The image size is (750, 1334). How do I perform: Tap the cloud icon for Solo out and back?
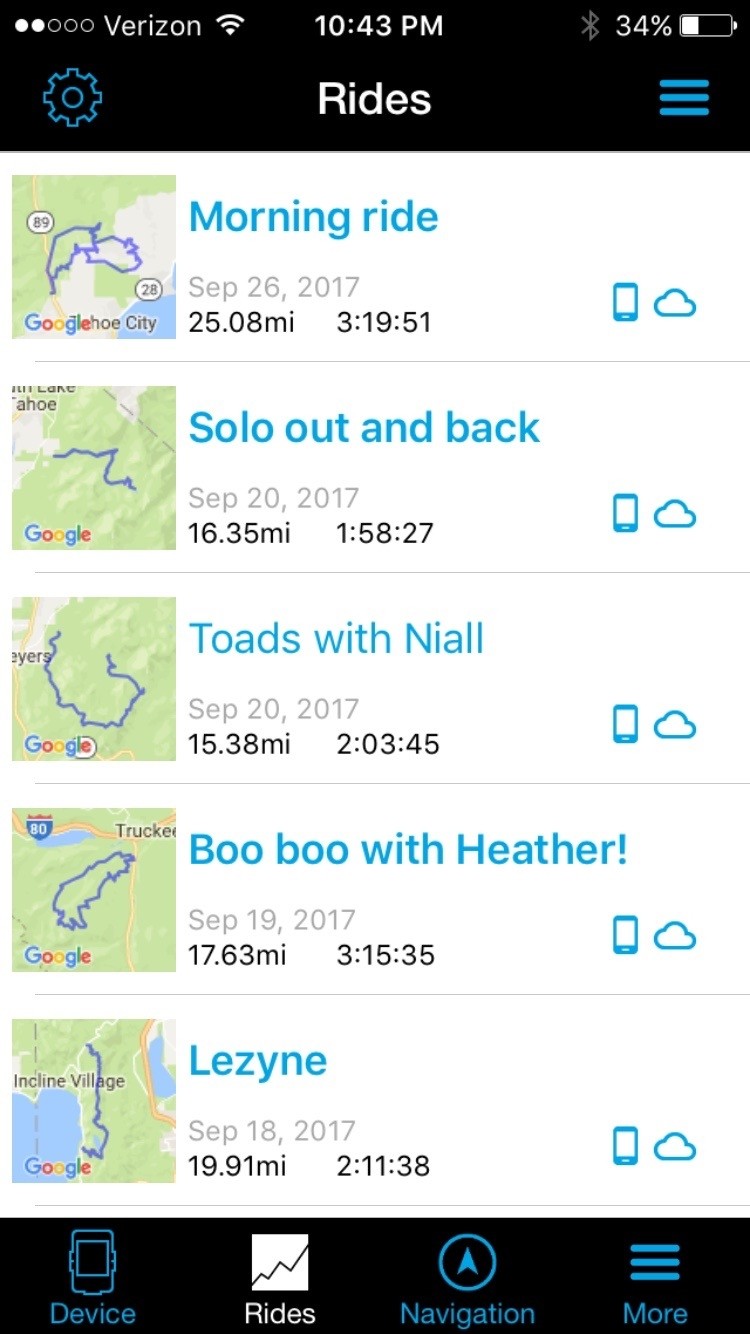tap(675, 514)
